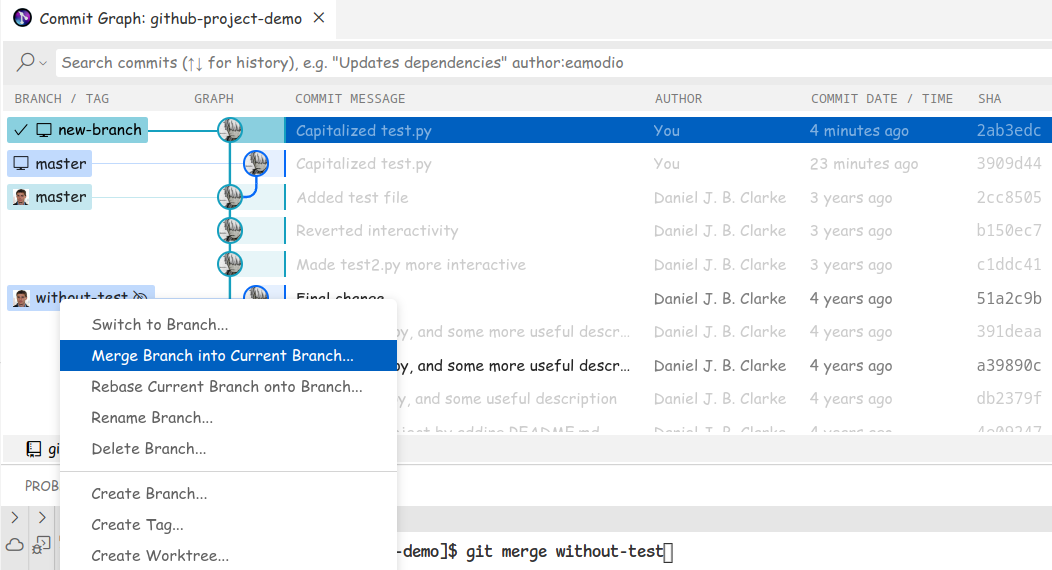This screenshot has width=1052, height=570.
Task: Expand the second chevron in the bottom-left panel
Action: (x=42, y=517)
